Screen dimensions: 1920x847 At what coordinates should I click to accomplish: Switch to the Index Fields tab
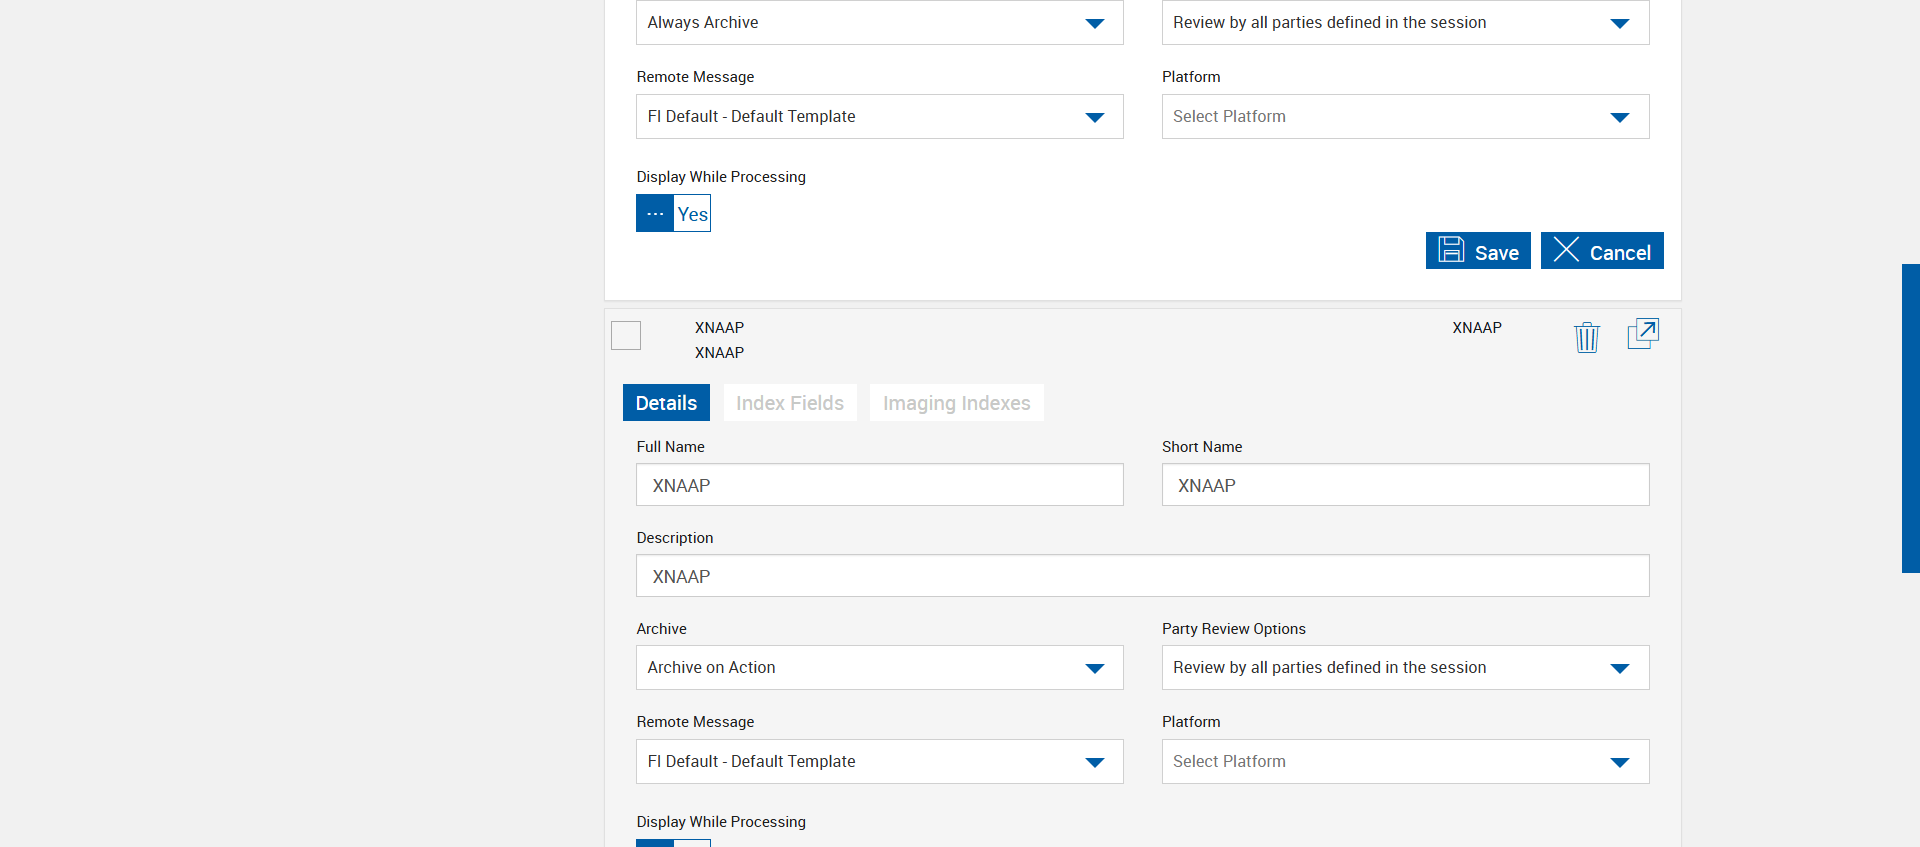[789, 403]
